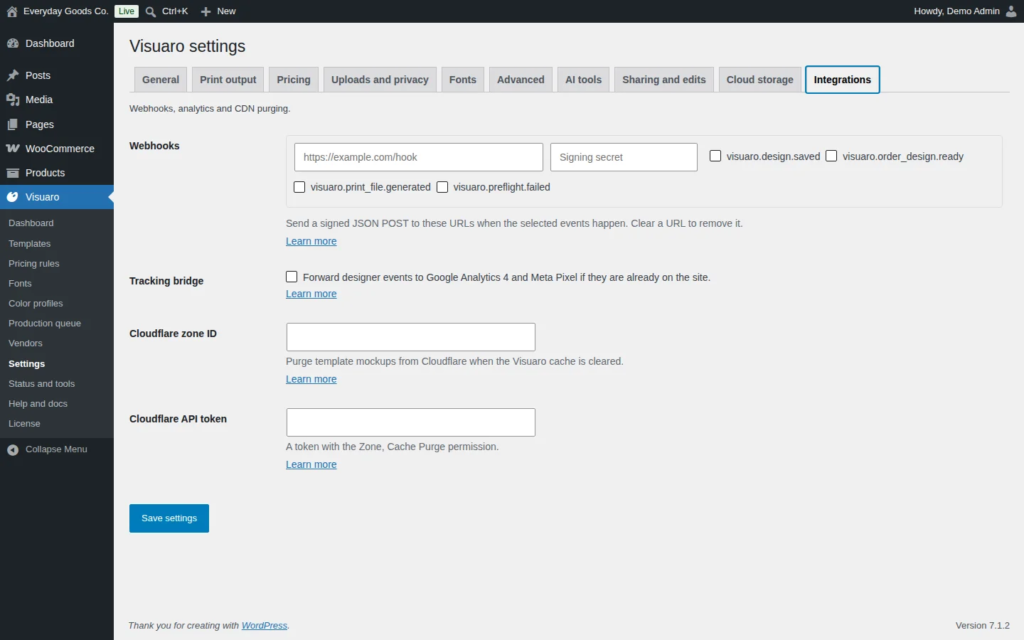
Task: Click the Visuaro plugin icon
Action: (12, 197)
